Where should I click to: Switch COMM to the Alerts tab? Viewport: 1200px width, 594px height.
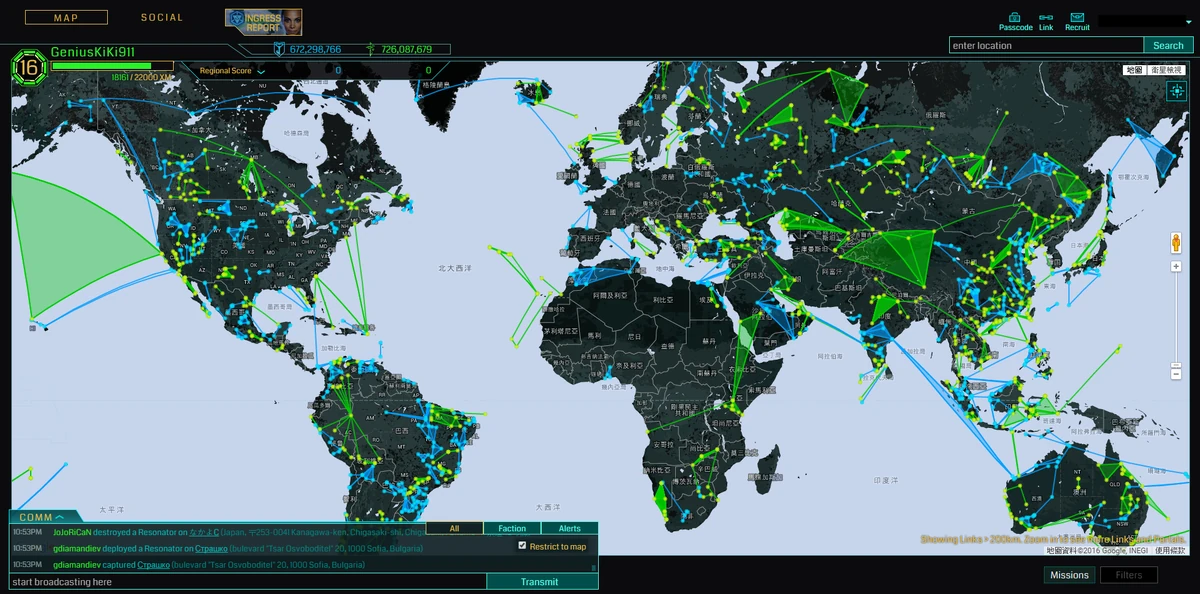click(x=569, y=527)
